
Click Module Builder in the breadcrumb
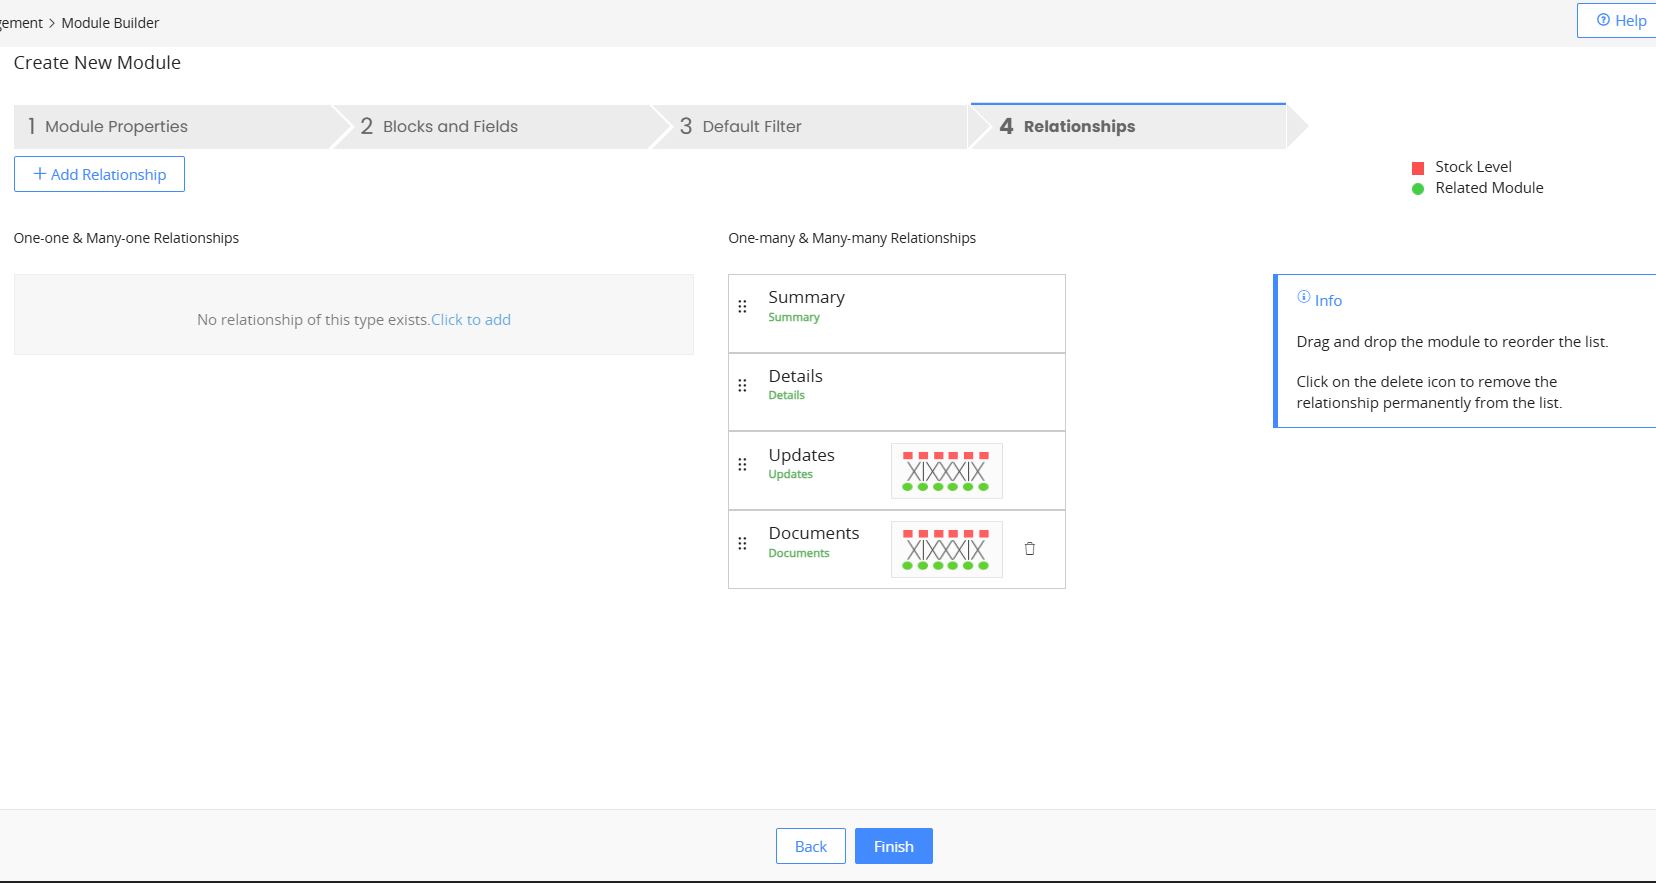[110, 23]
